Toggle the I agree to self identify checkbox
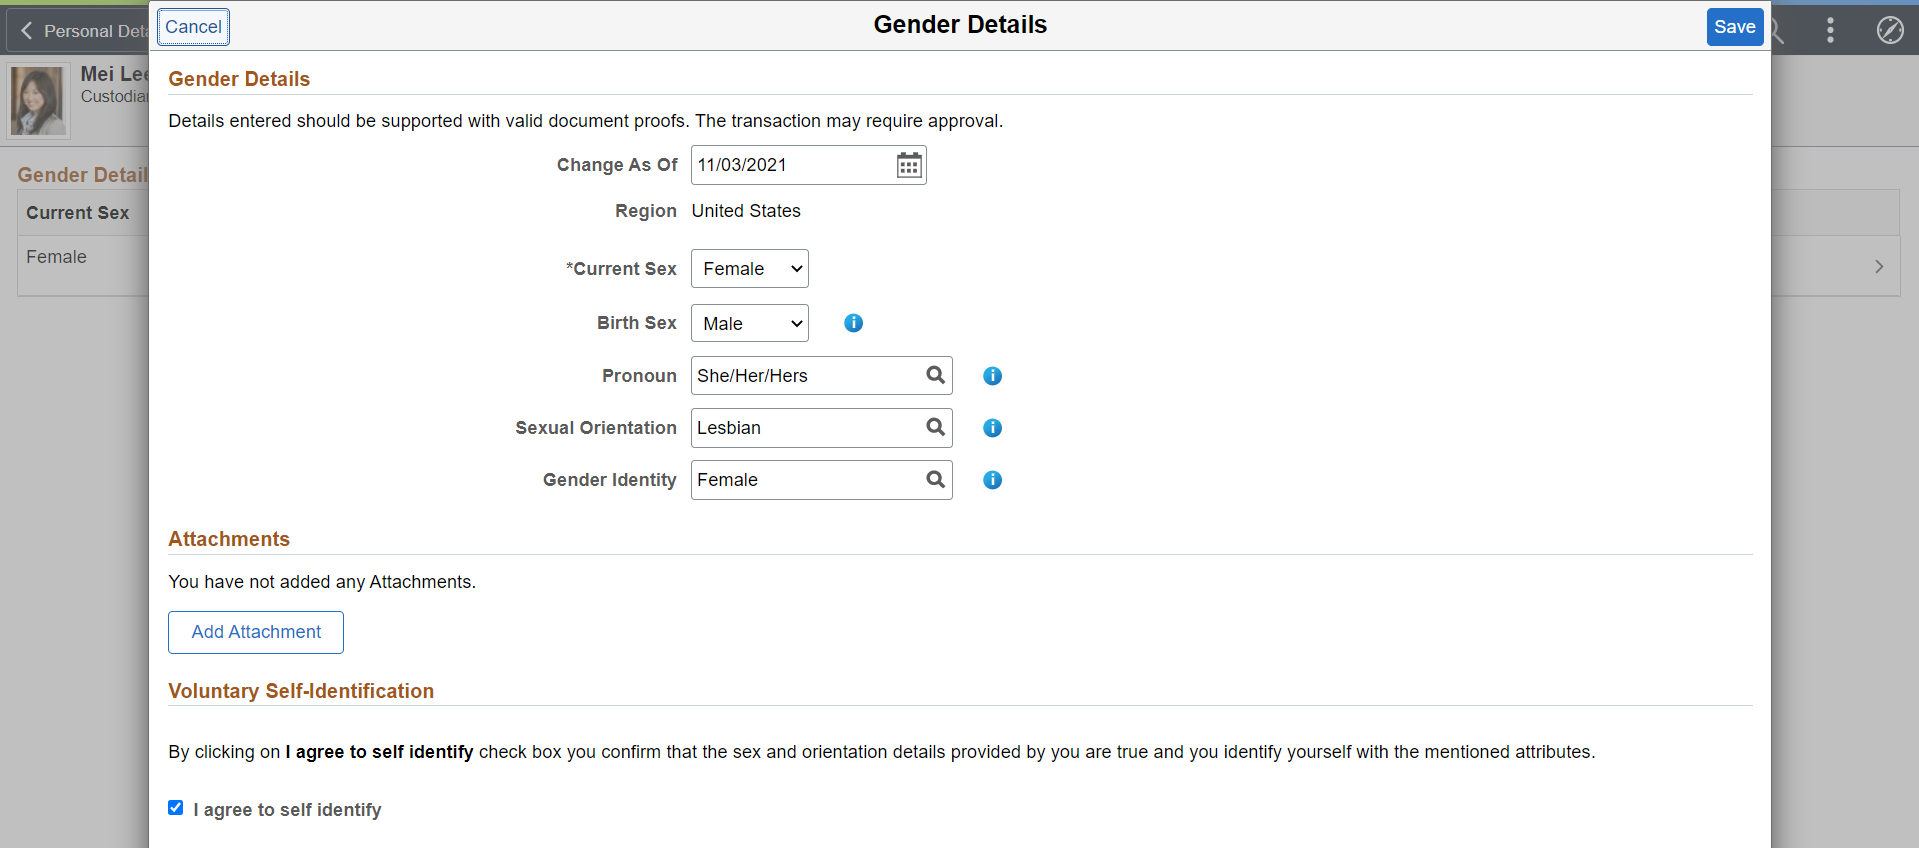This screenshot has height=848, width=1919. point(176,808)
